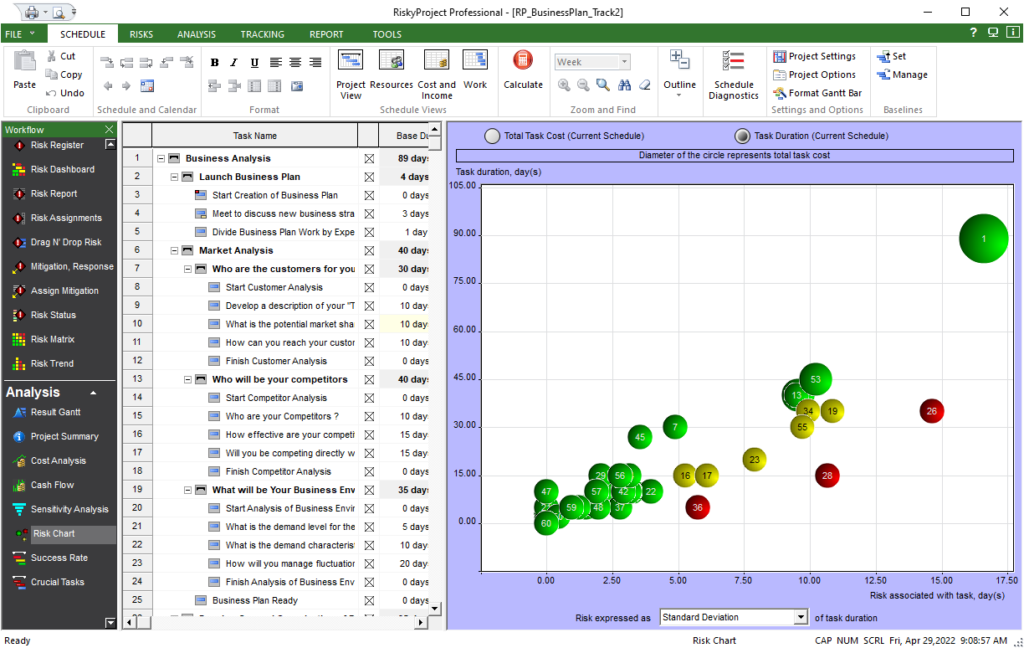
Task: Open the TRACKING tab
Action: pos(263,33)
